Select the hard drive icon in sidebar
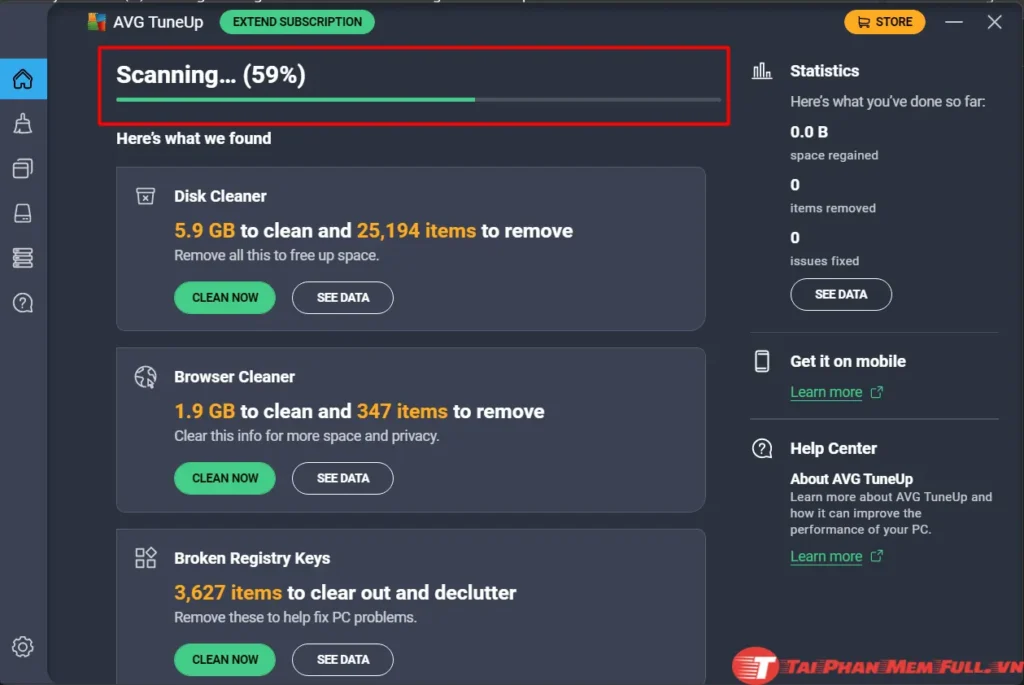The height and width of the screenshot is (685, 1024). coord(23,213)
